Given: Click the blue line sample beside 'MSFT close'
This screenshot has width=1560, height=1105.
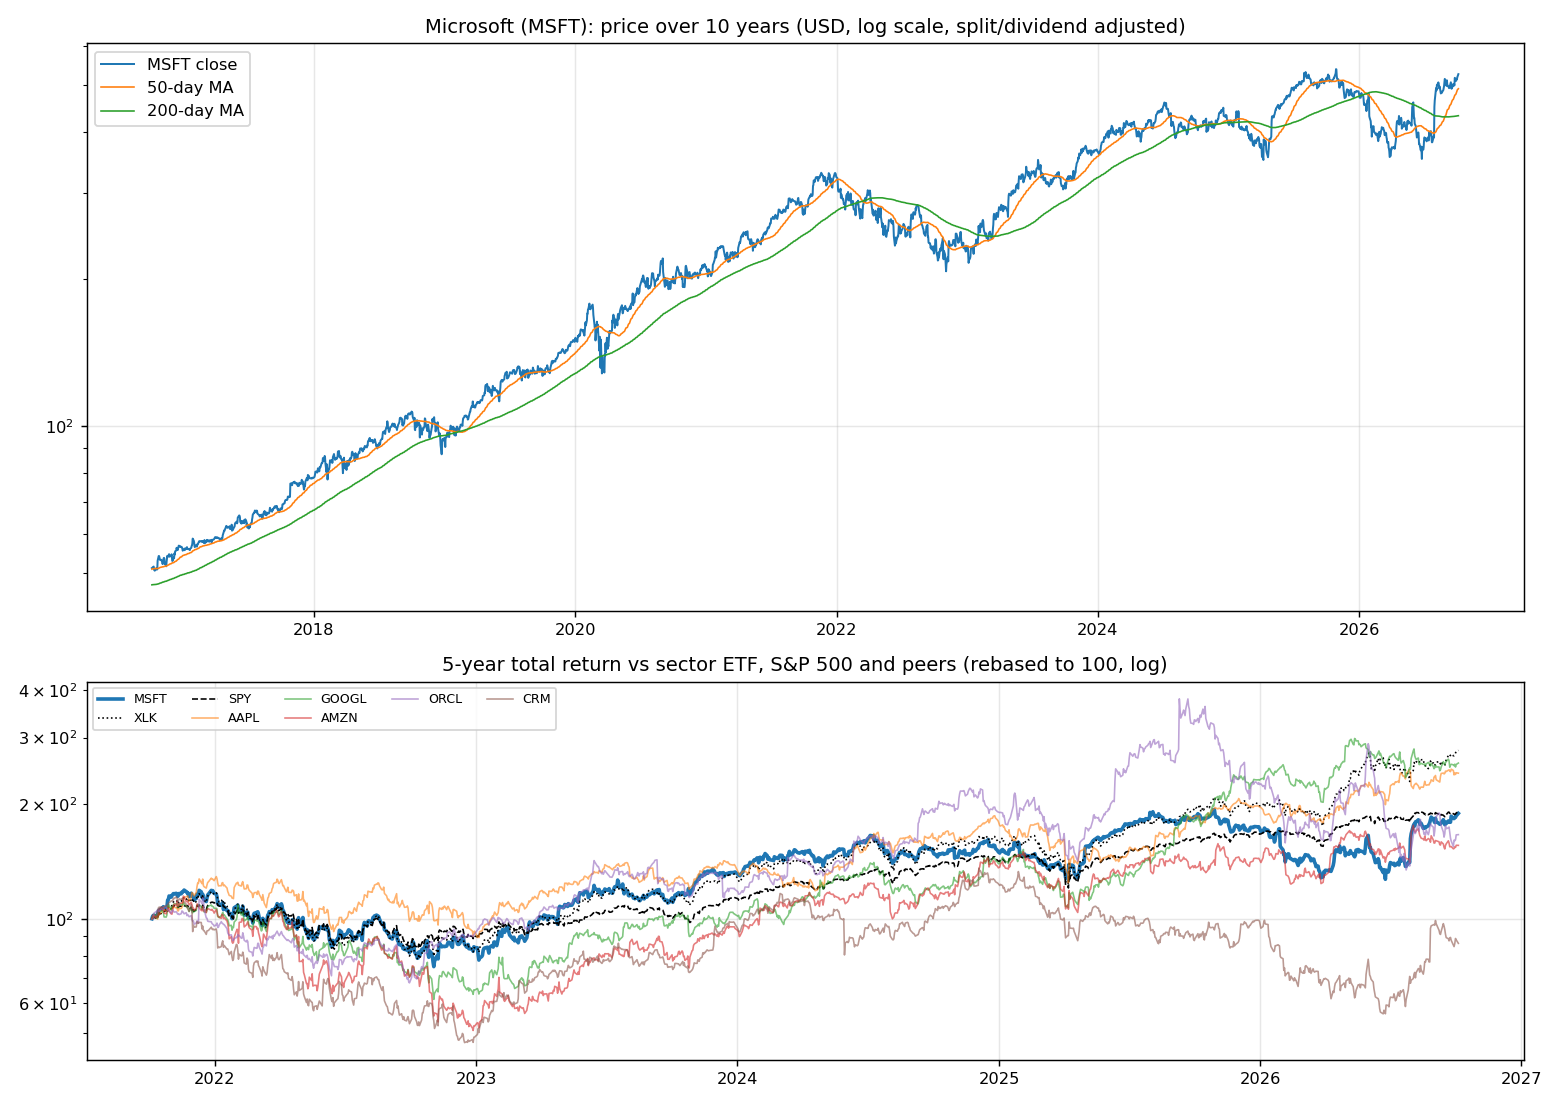Looking at the screenshot, I should point(119,65).
